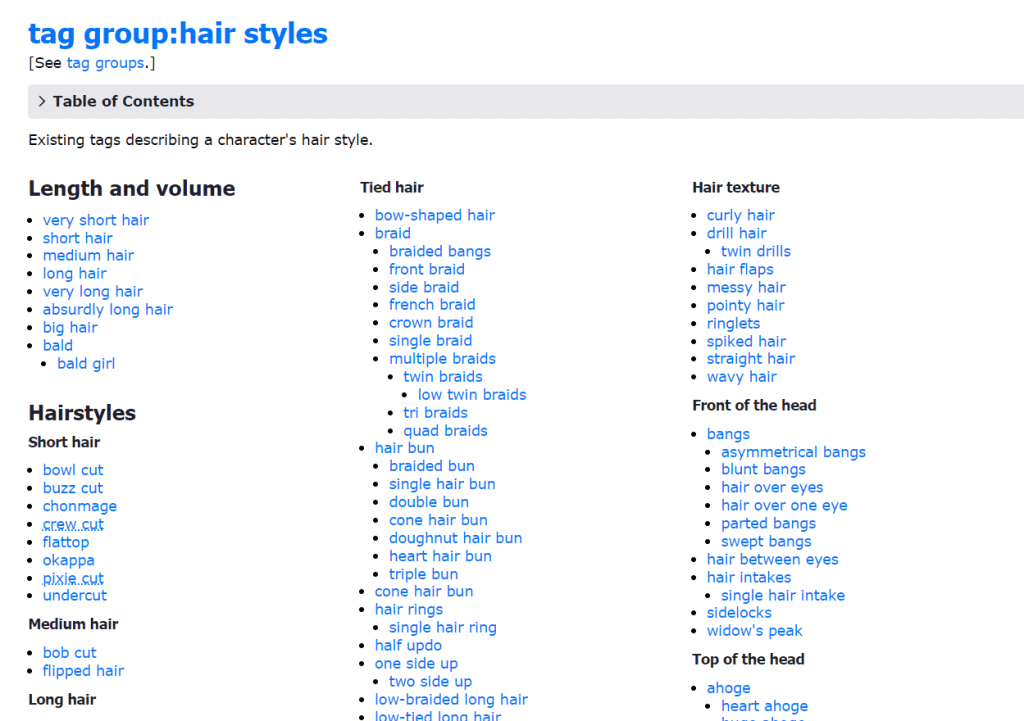Go to the heart ahoge tag

(x=764, y=706)
